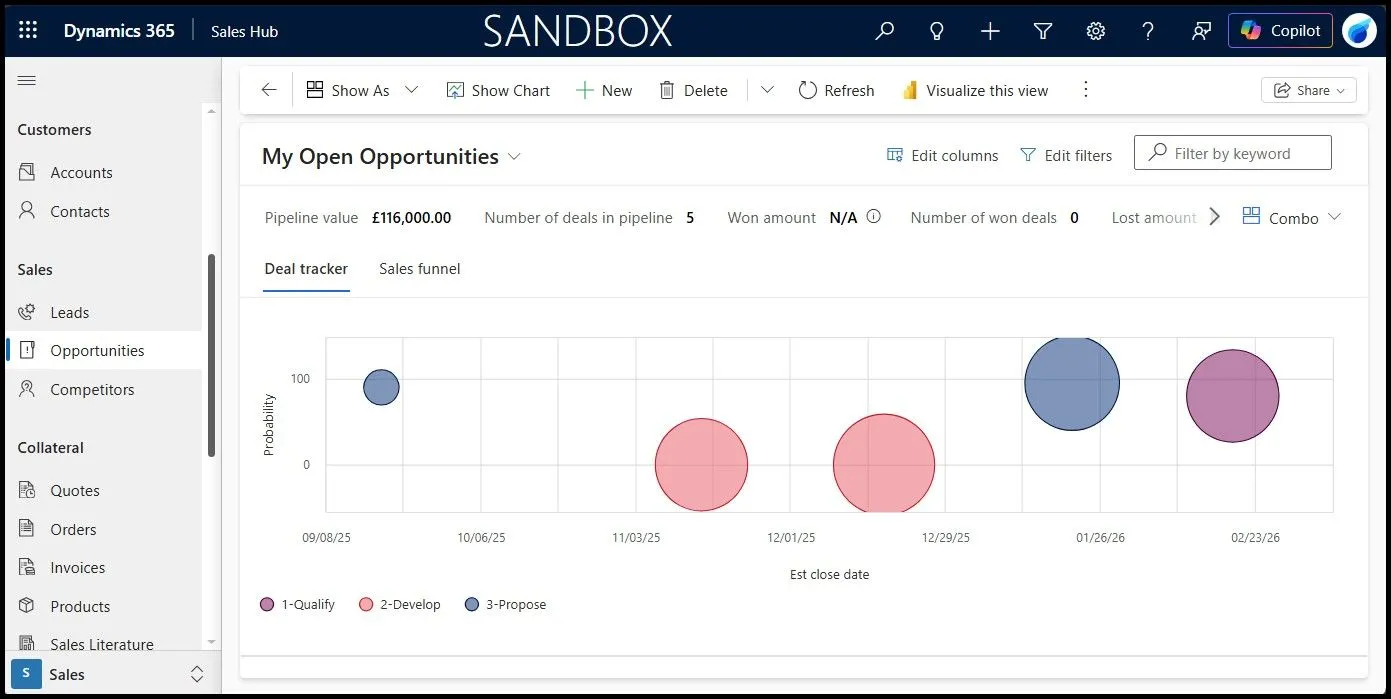Image resolution: width=1391 pixels, height=699 pixels.
Task: Click Edit columns
Action: point(942,155)
